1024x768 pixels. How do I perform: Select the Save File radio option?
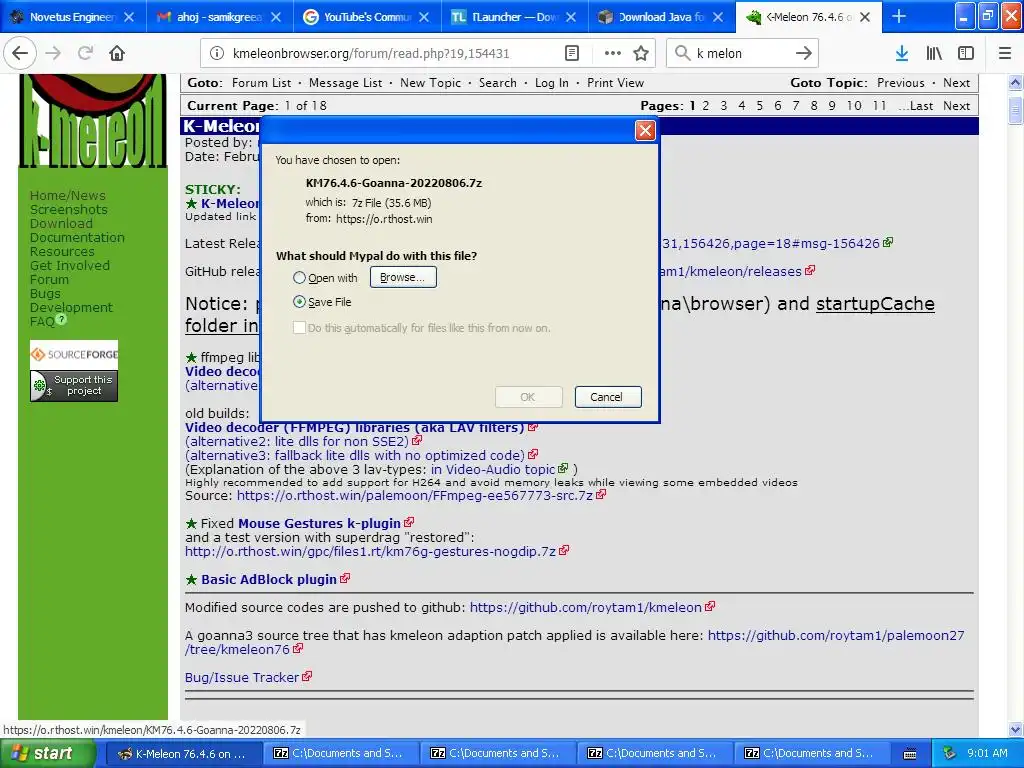[299, 302]
